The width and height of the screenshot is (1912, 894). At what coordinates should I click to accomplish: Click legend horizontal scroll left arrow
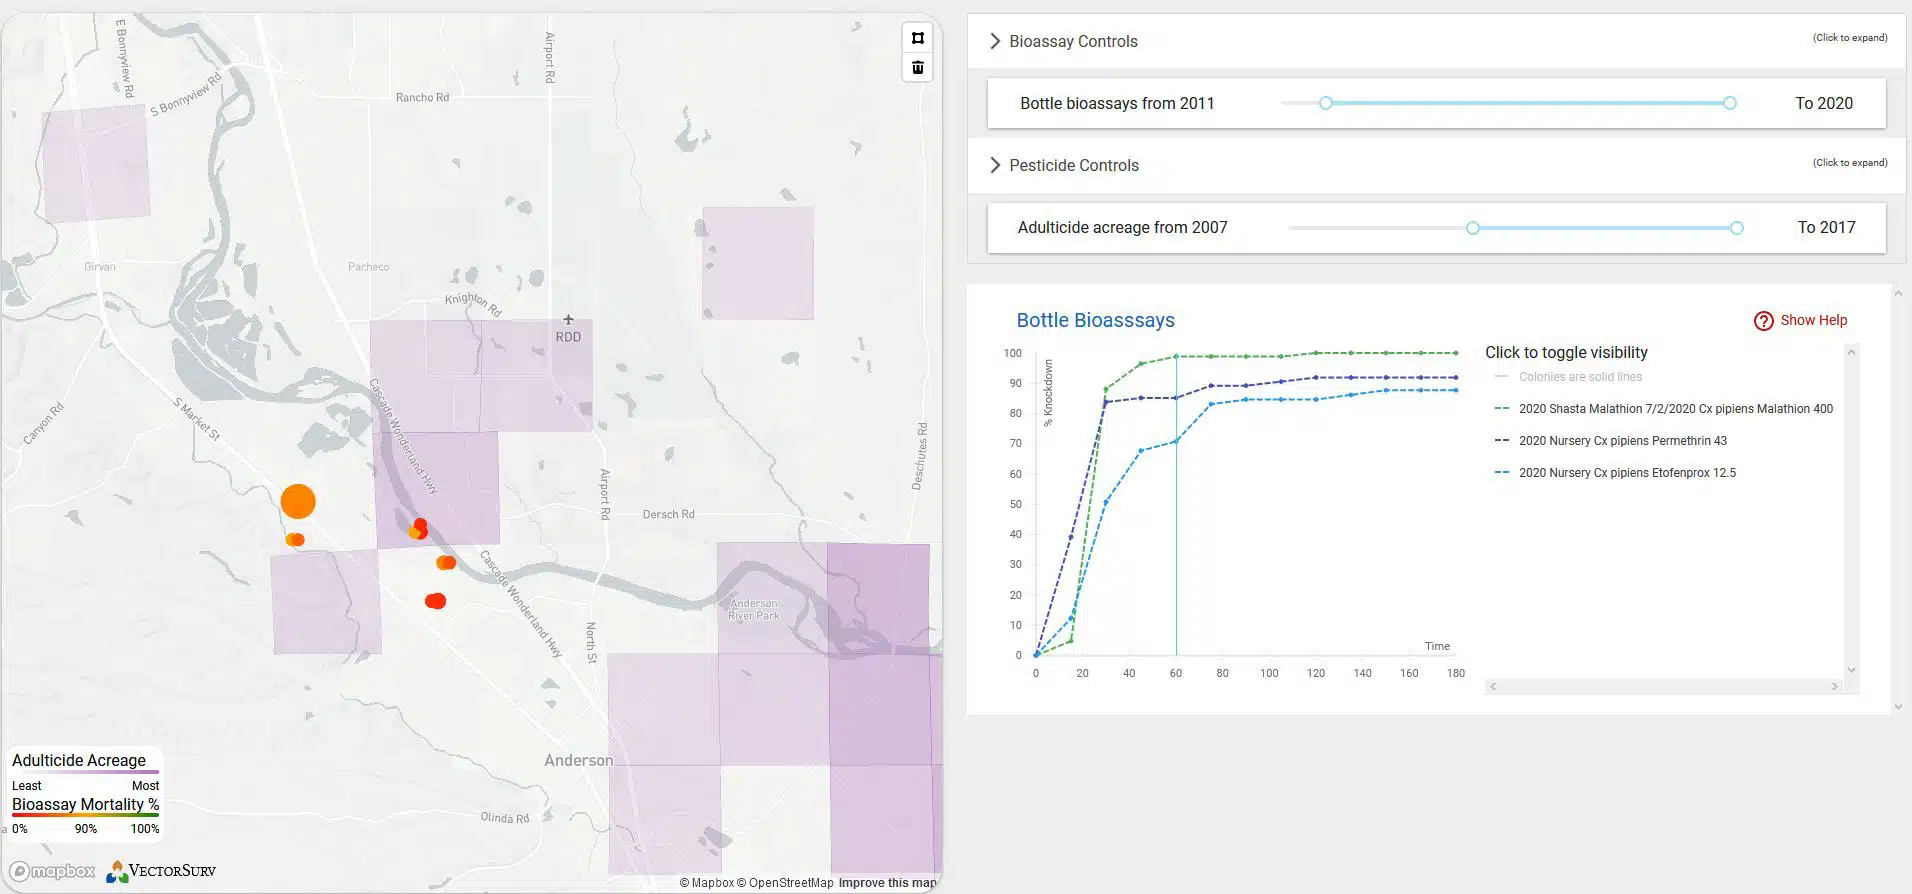tap(1493, 686)
